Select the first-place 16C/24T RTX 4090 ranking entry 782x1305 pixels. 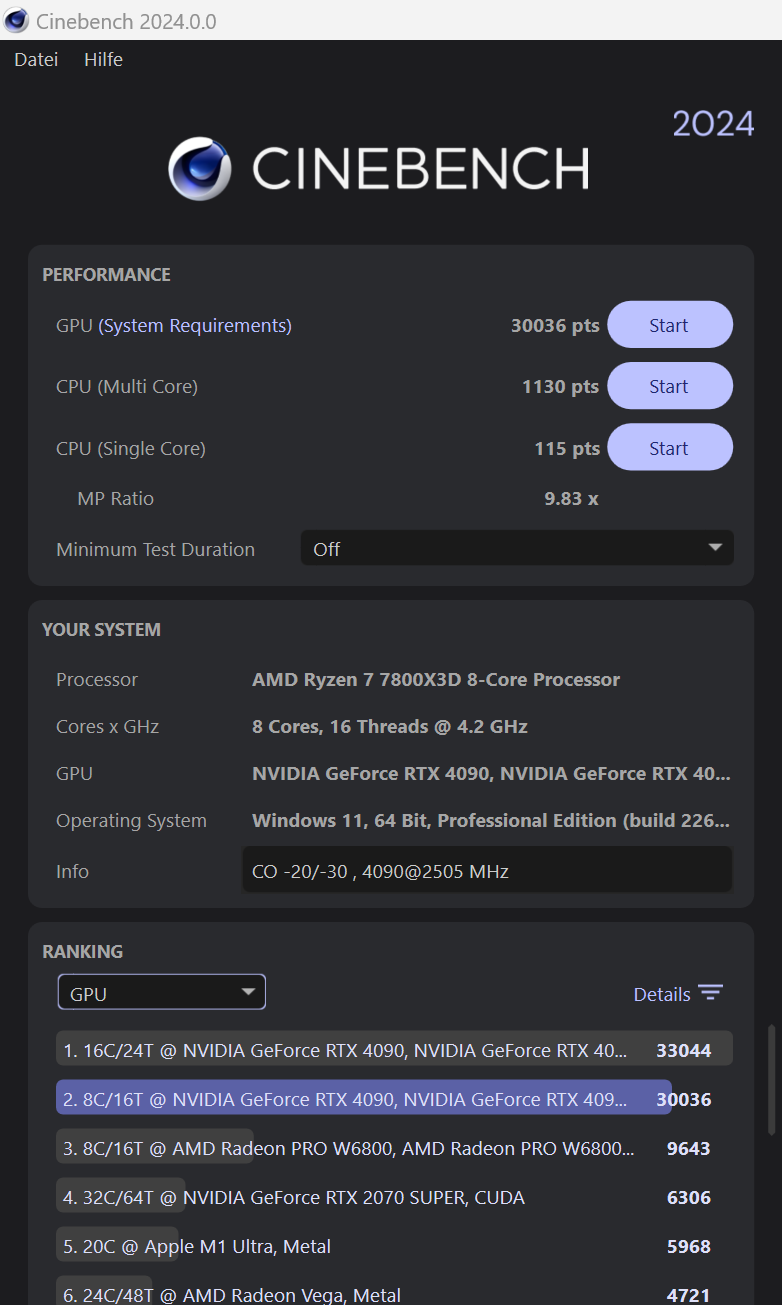(x=390, y=1049)
